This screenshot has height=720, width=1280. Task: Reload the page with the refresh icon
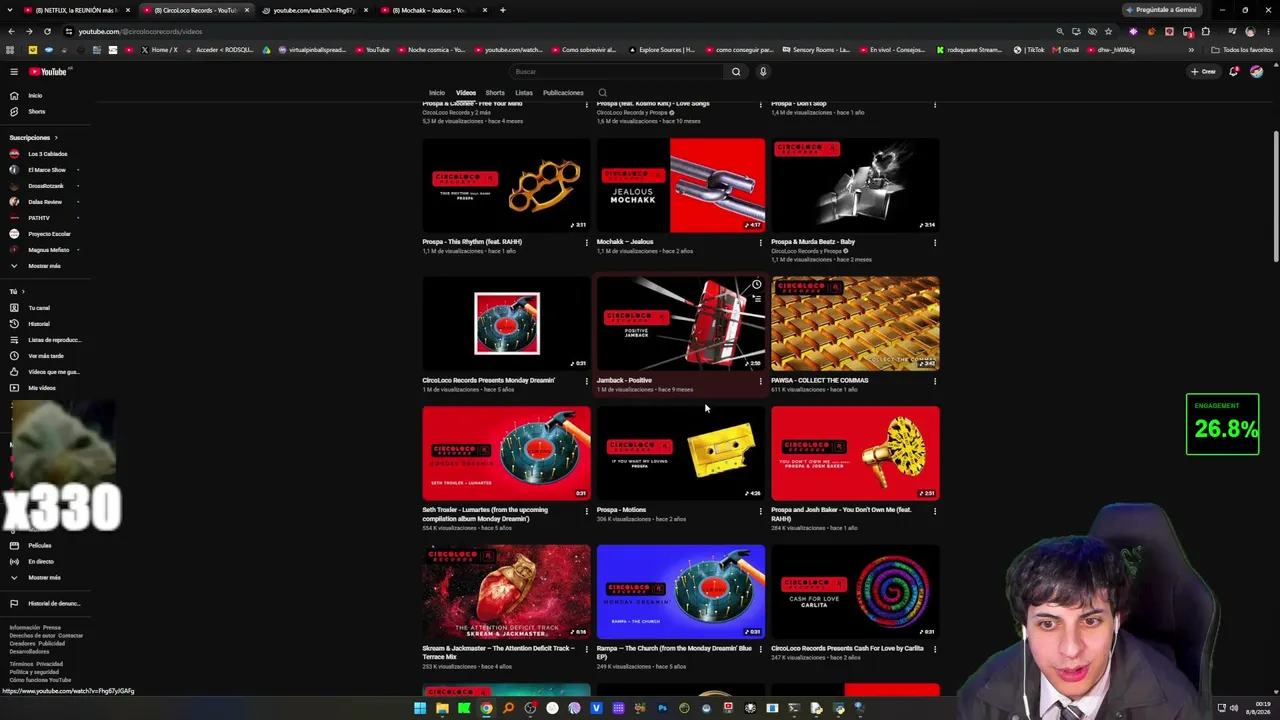coord(47,31)
